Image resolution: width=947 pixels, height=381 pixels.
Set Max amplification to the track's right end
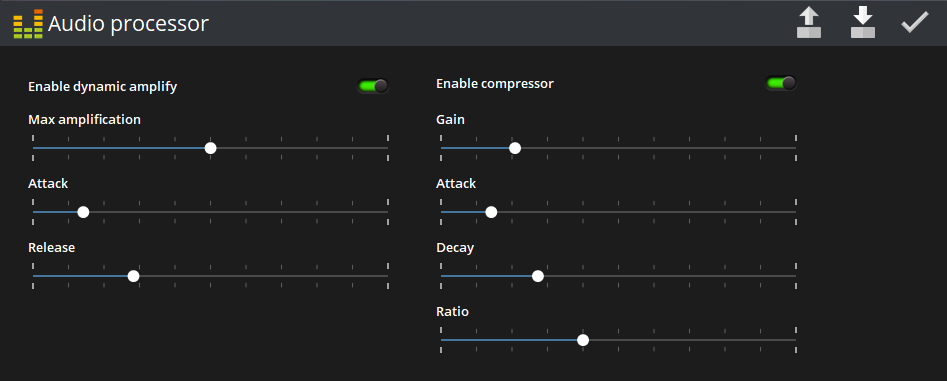(387, 148)
